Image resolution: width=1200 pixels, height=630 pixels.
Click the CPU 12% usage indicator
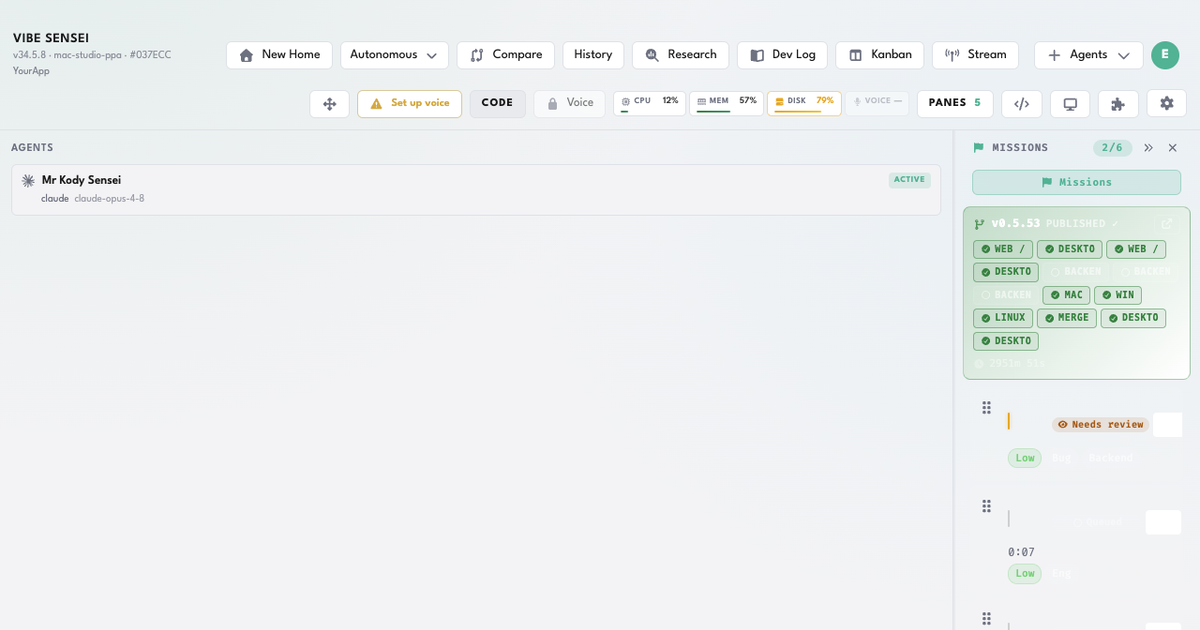coord(649,103)
